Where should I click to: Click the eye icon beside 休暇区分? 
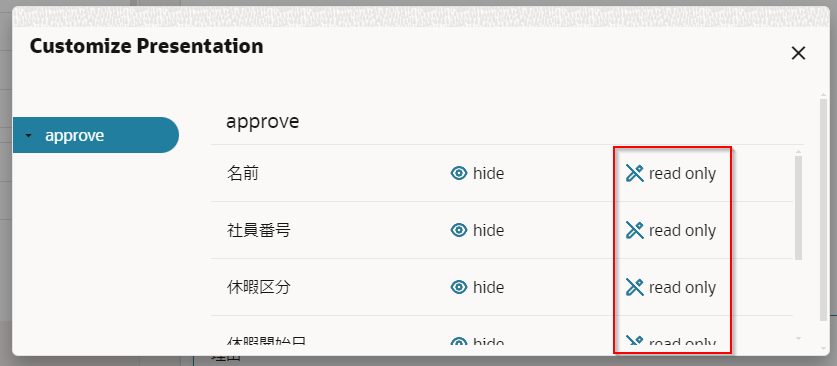[x=459, y=287]
